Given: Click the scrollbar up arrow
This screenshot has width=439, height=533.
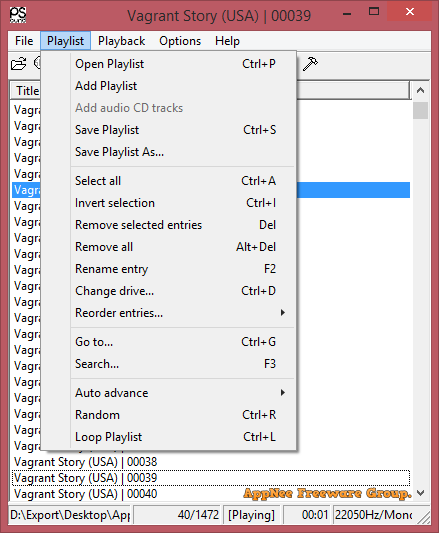Looking at the screenshot, I should [421, 90].
